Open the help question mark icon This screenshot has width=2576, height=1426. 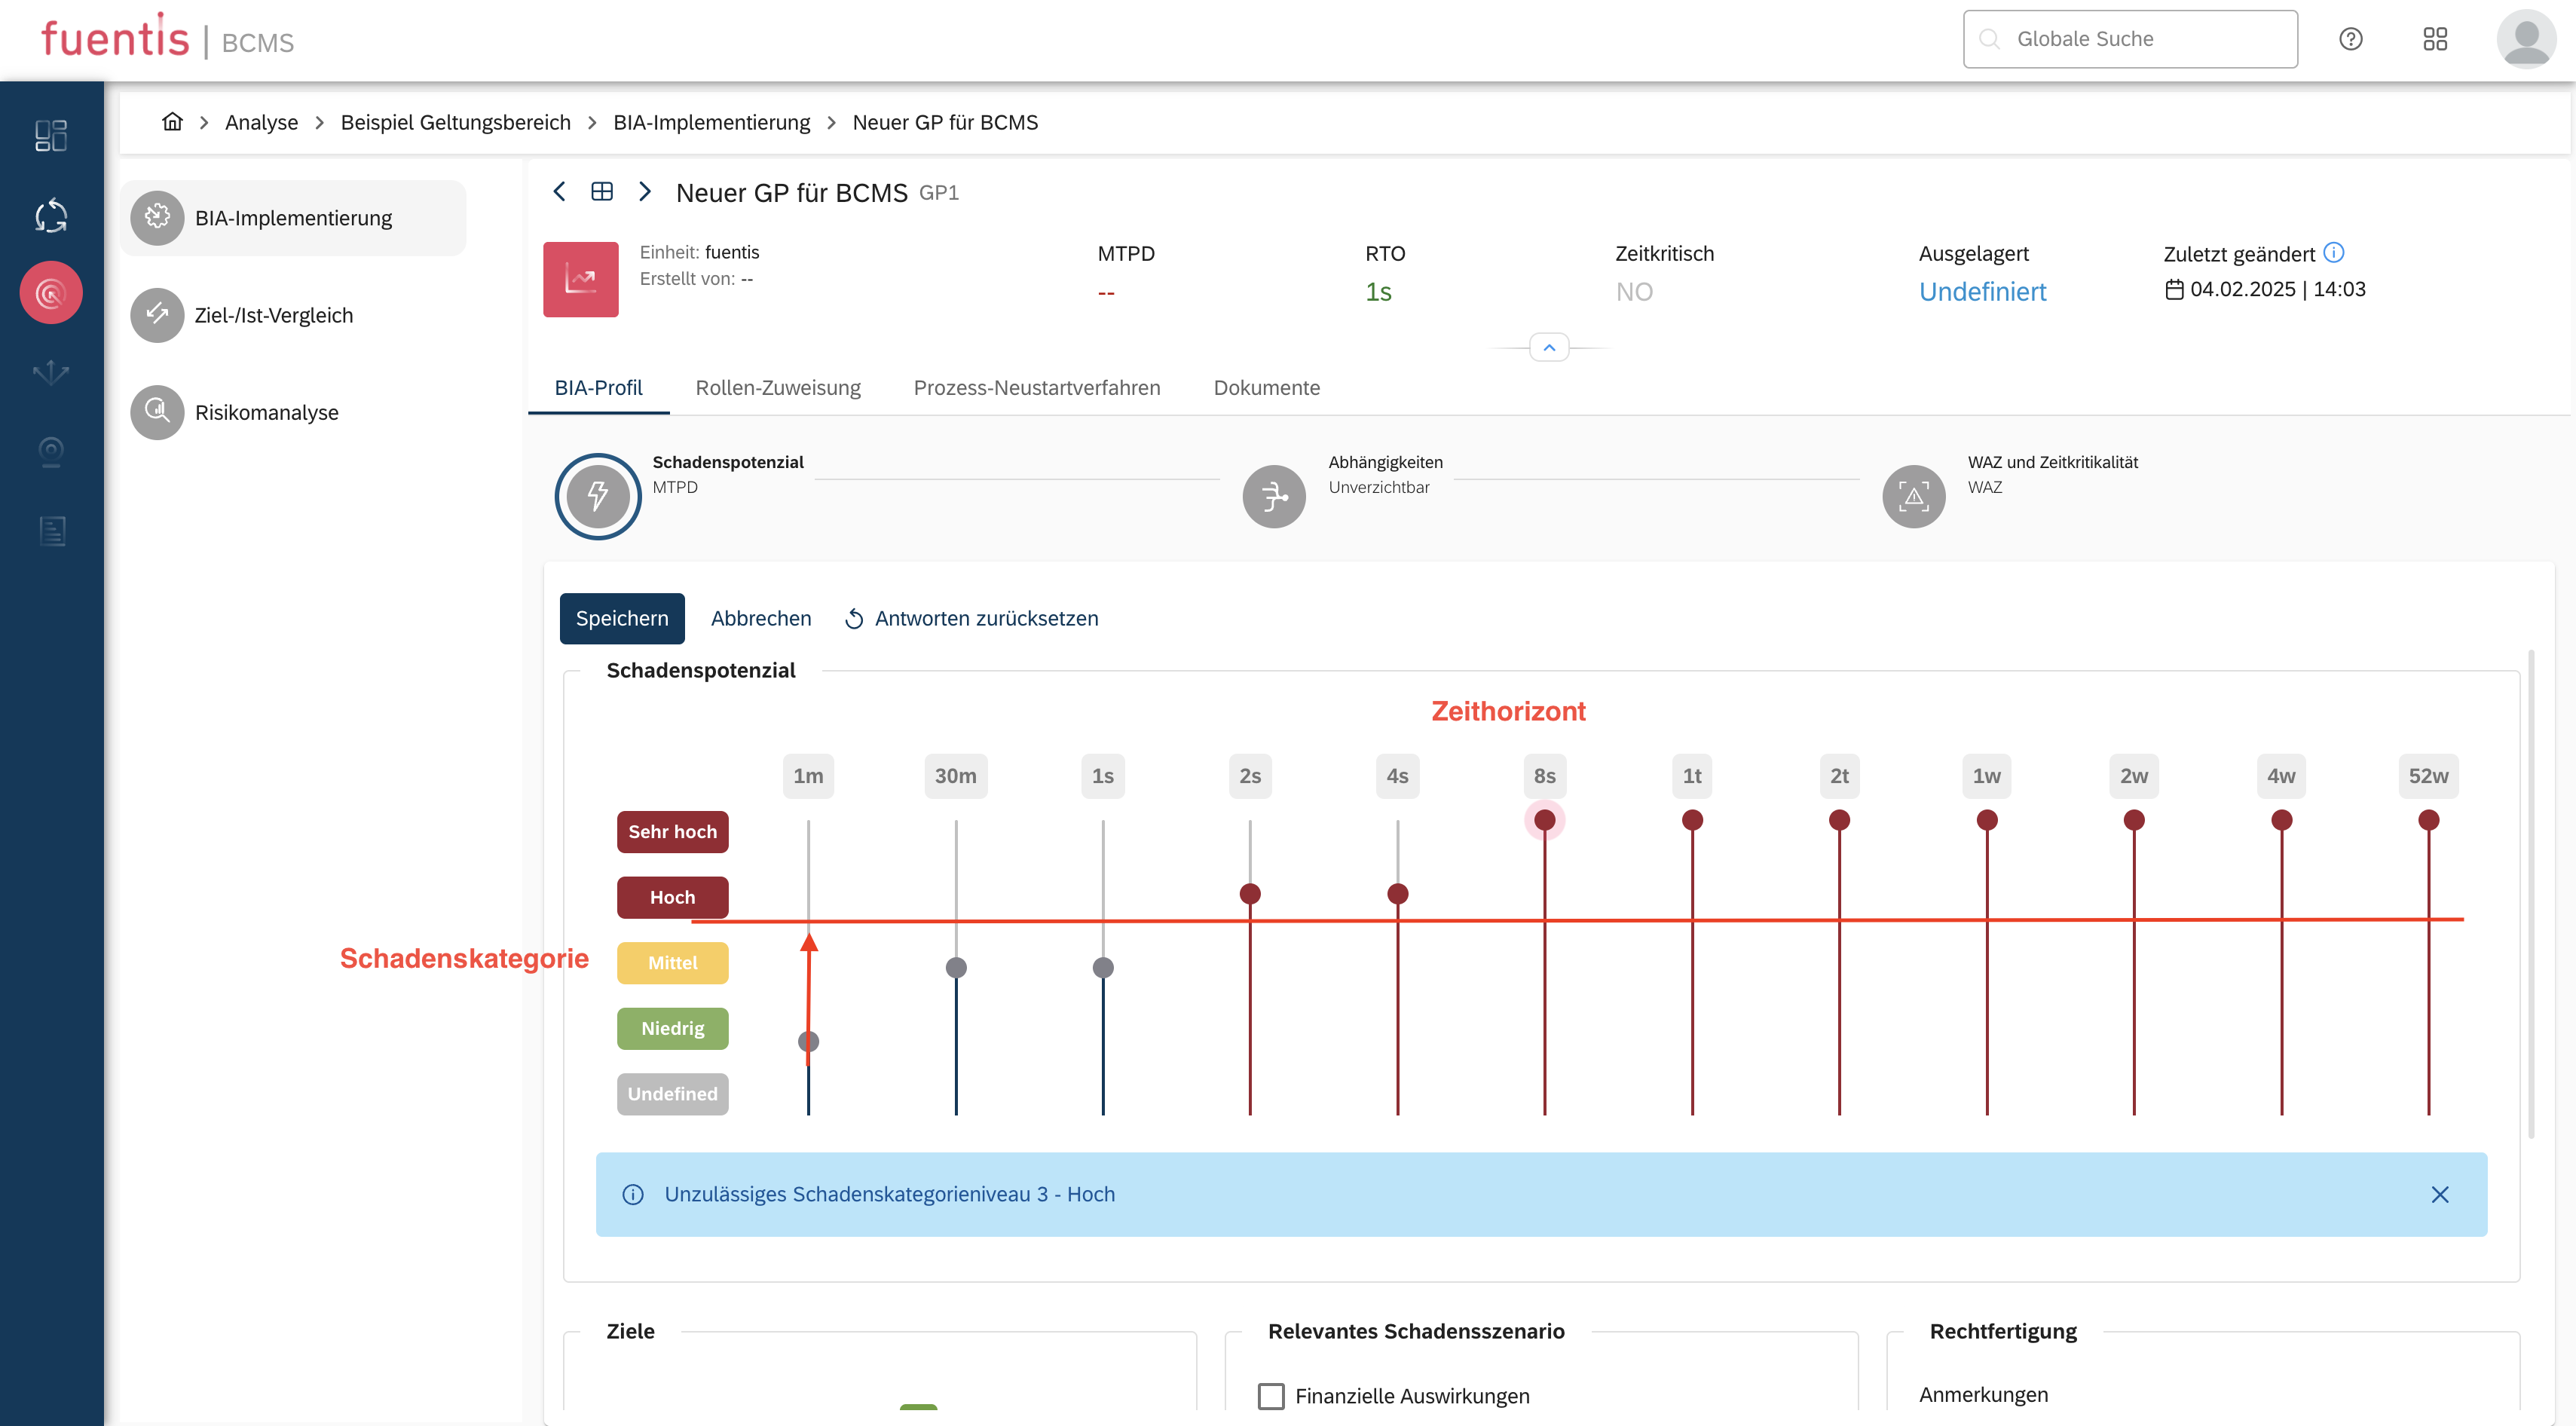2350,39
